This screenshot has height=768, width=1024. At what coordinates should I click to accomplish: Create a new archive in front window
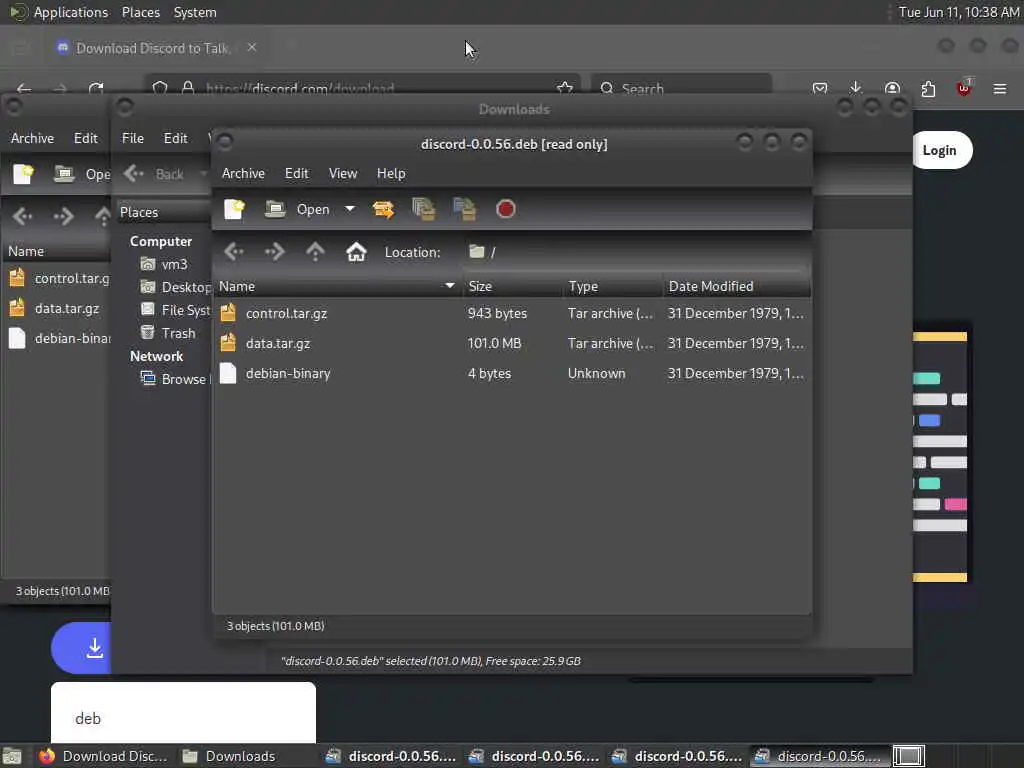(x=234, y=209)
